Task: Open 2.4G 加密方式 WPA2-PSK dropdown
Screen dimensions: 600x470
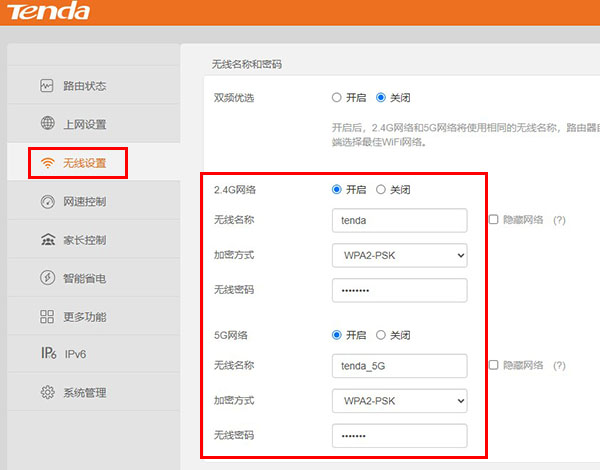Action: (399, 255)
